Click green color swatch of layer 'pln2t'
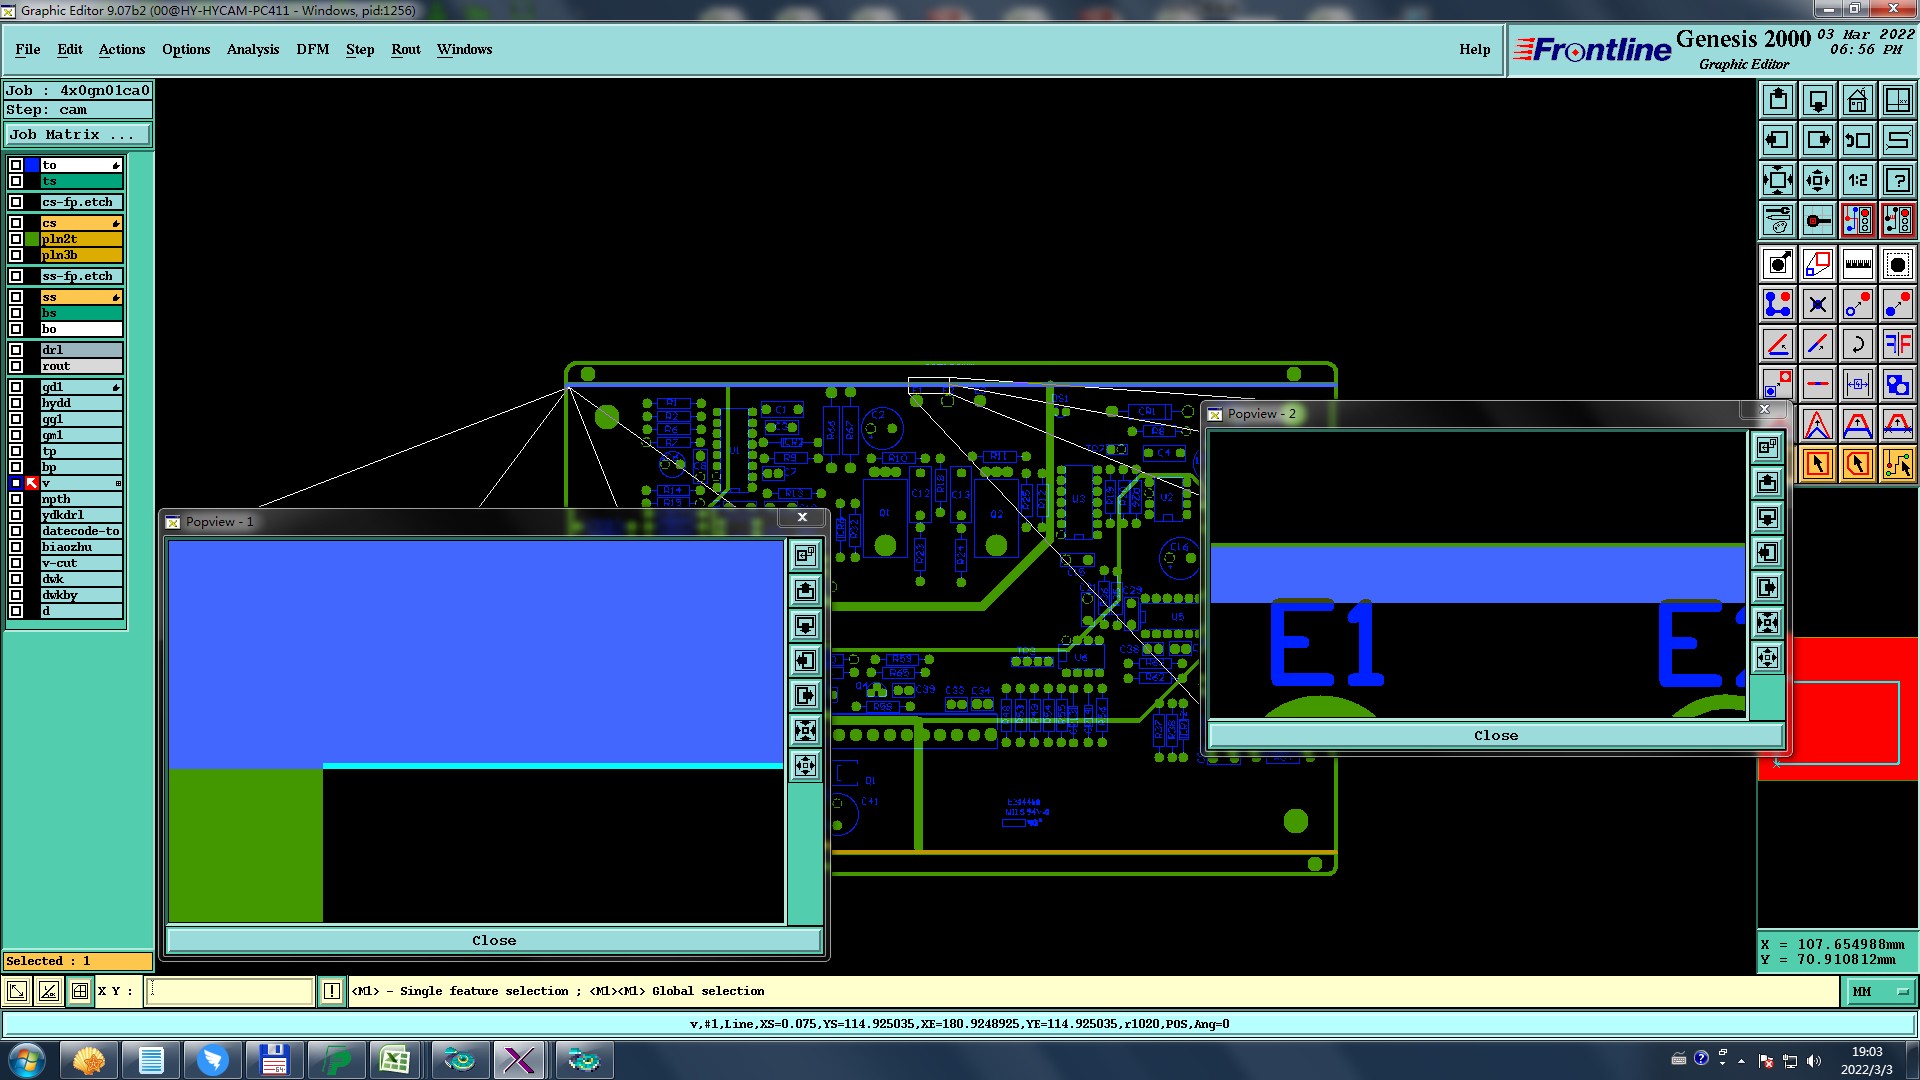The height and width of the screenshot is (1080, 1920). pyautogui.click(x=32, y=239)
